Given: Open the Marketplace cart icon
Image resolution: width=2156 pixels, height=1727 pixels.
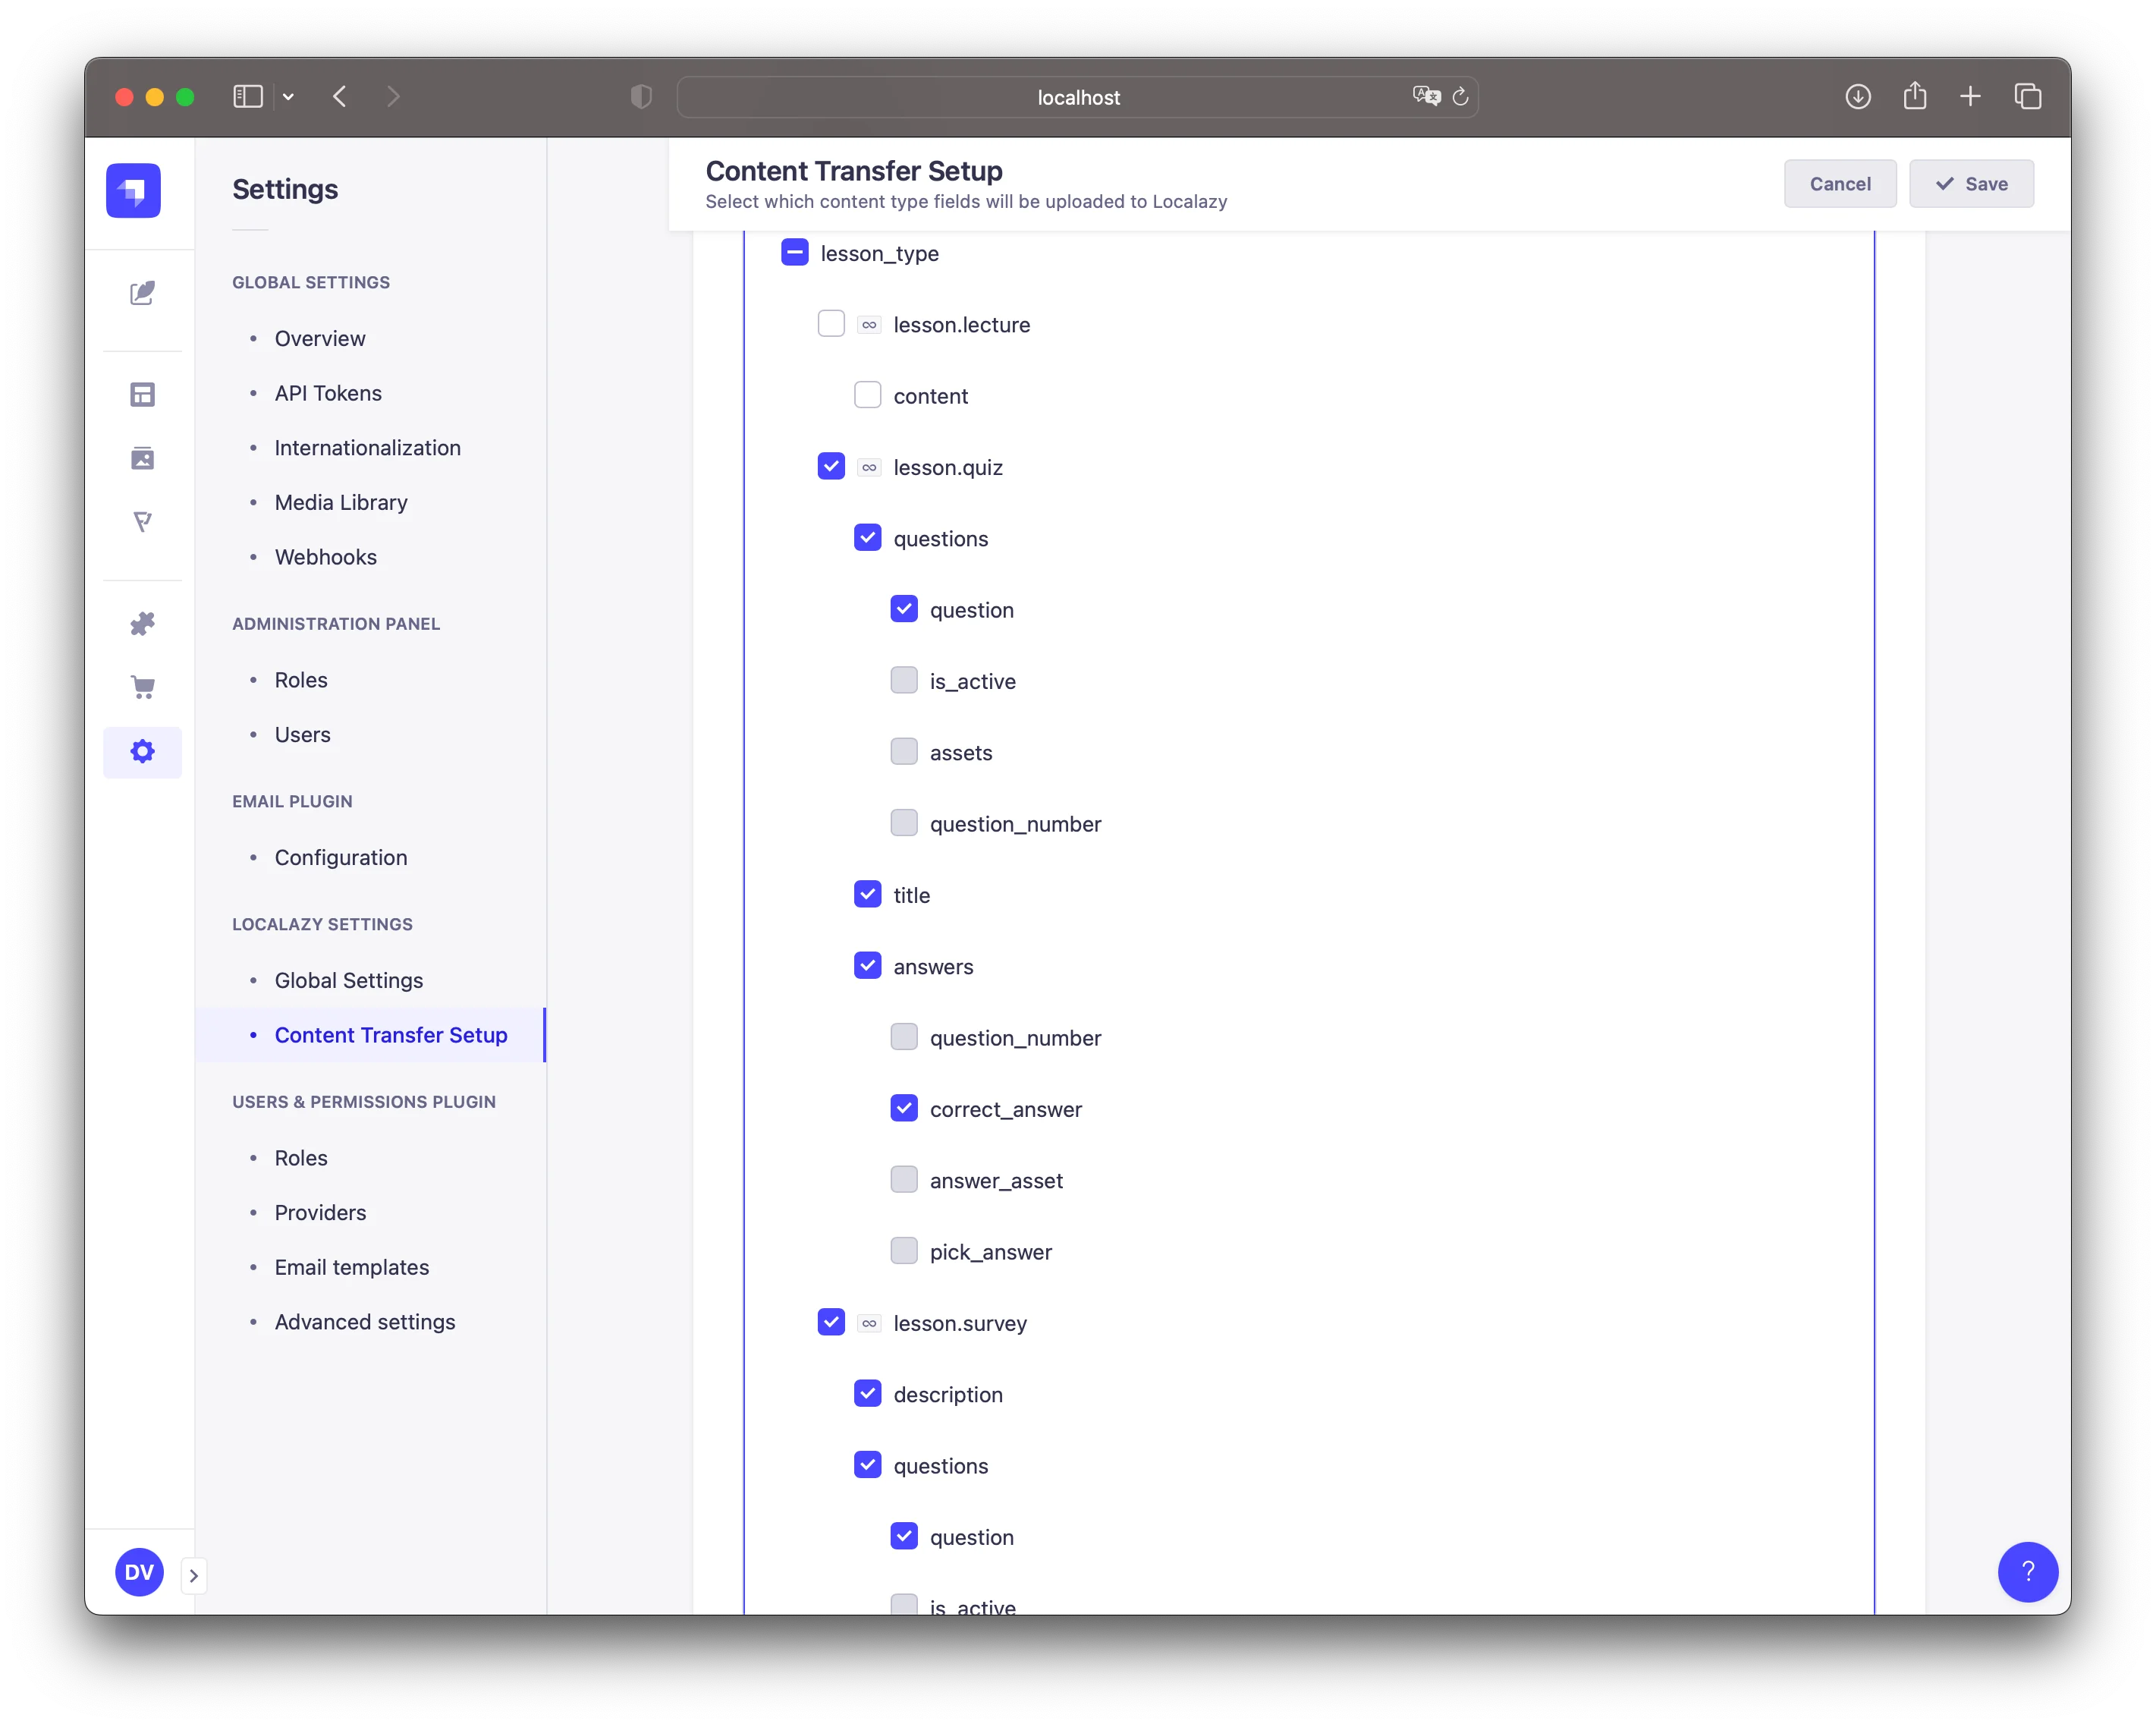Looking at the screenshot, I should coord(143,687).
